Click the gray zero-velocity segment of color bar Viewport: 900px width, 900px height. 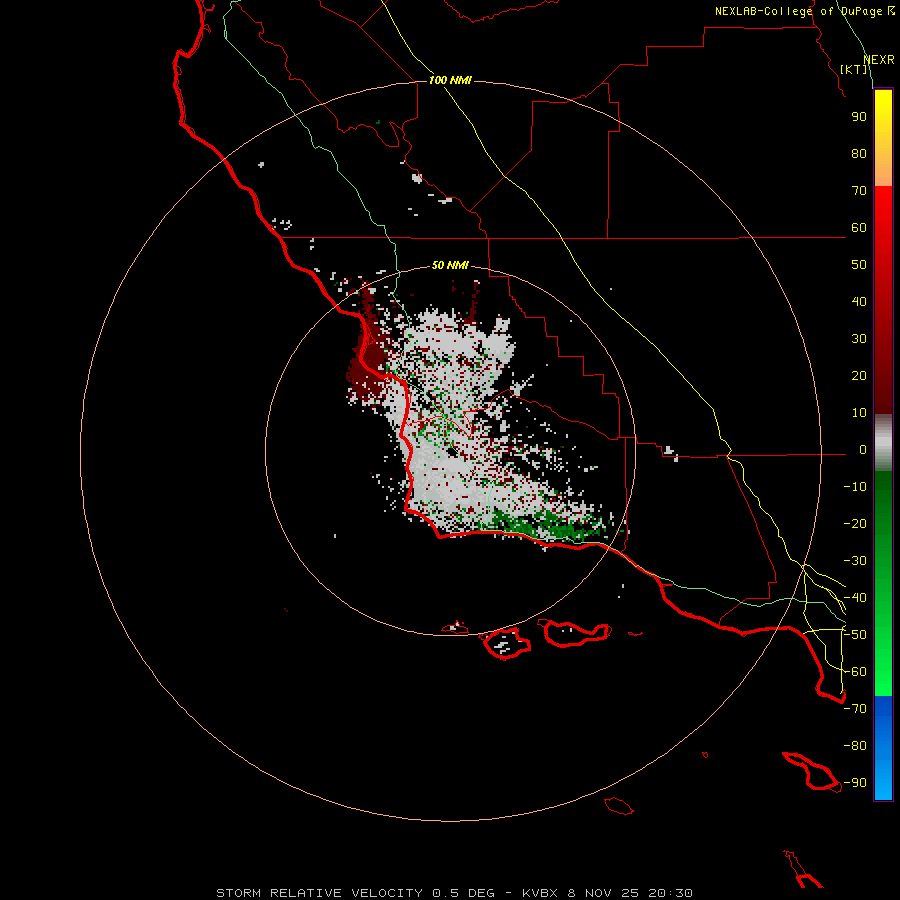point(883,443)
